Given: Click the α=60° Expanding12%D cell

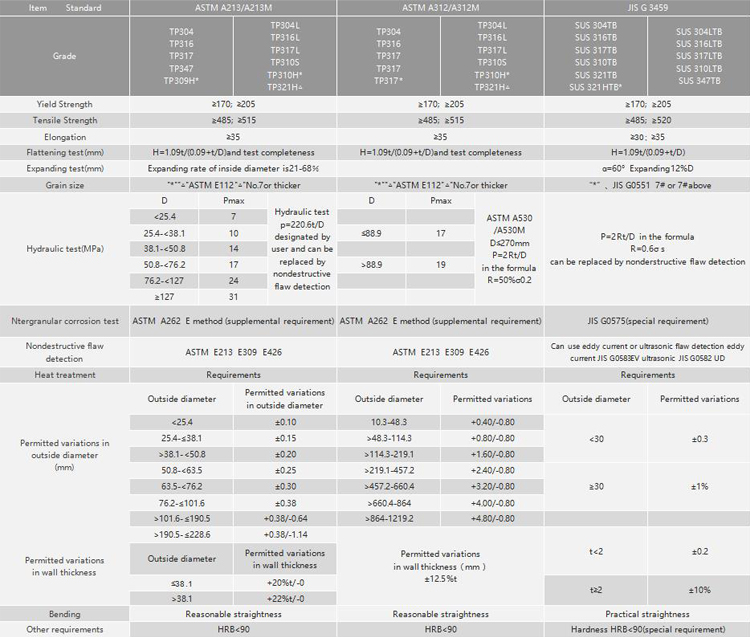Looking at the screenshot, I should point(647,168).
